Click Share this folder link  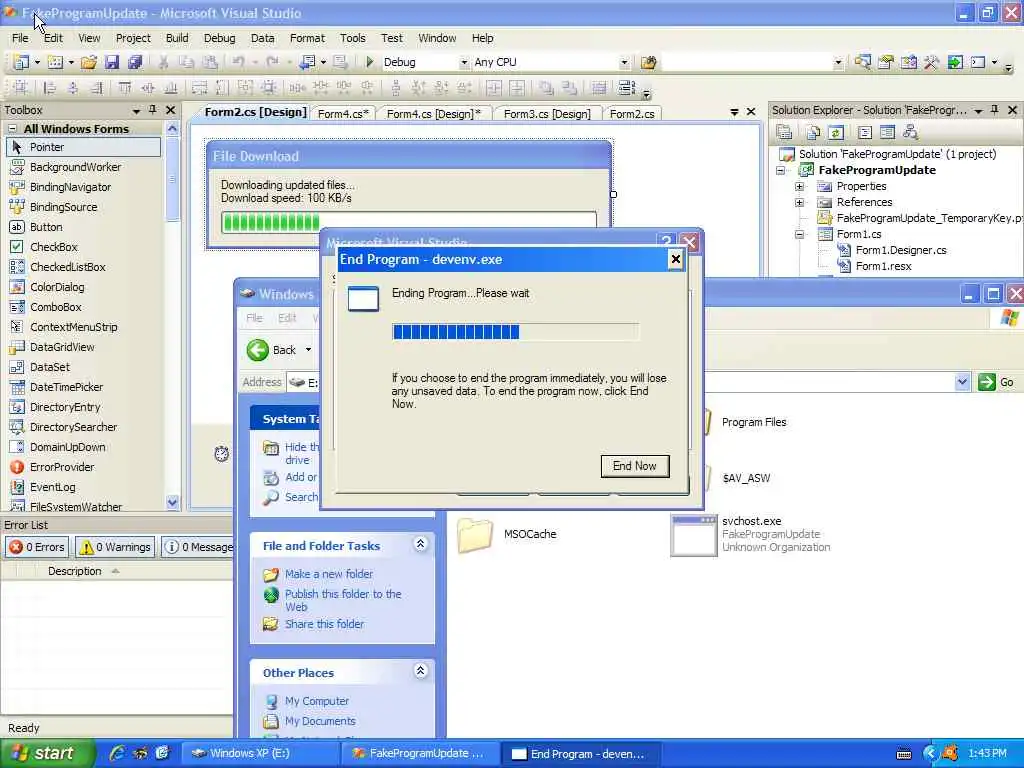click(325, 624)
